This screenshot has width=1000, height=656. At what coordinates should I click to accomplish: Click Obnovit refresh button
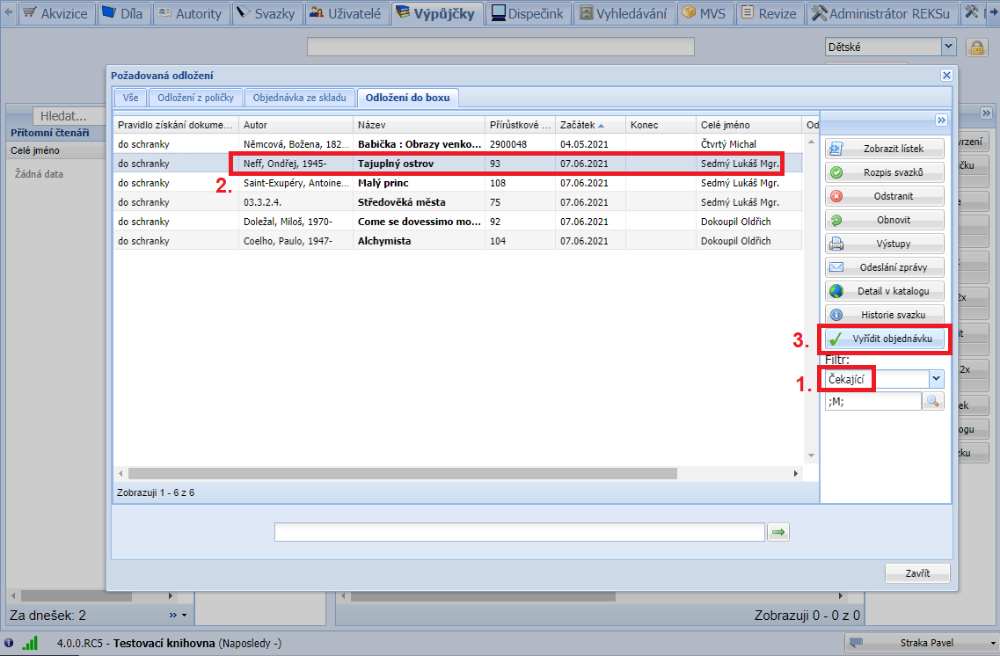tap(885, 219)
